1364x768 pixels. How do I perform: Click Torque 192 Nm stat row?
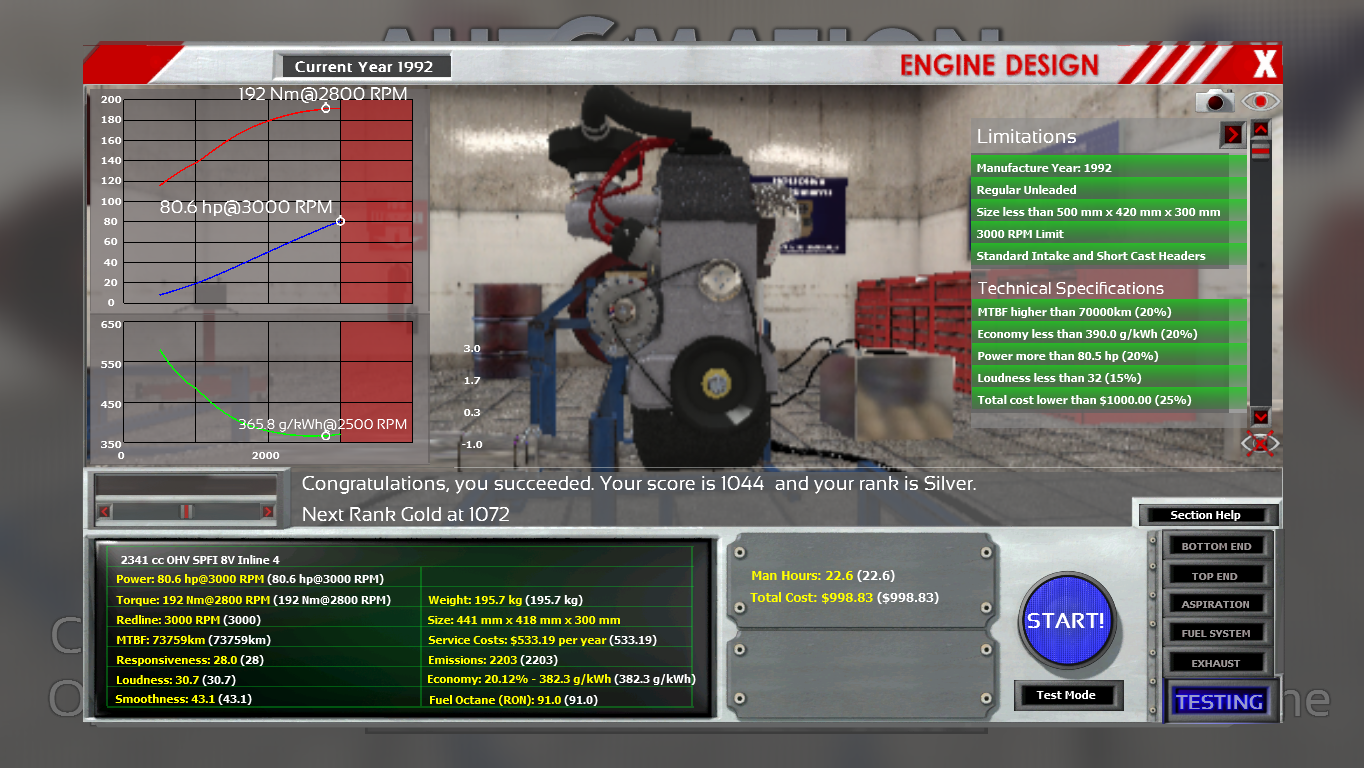[x=253, y=600]
